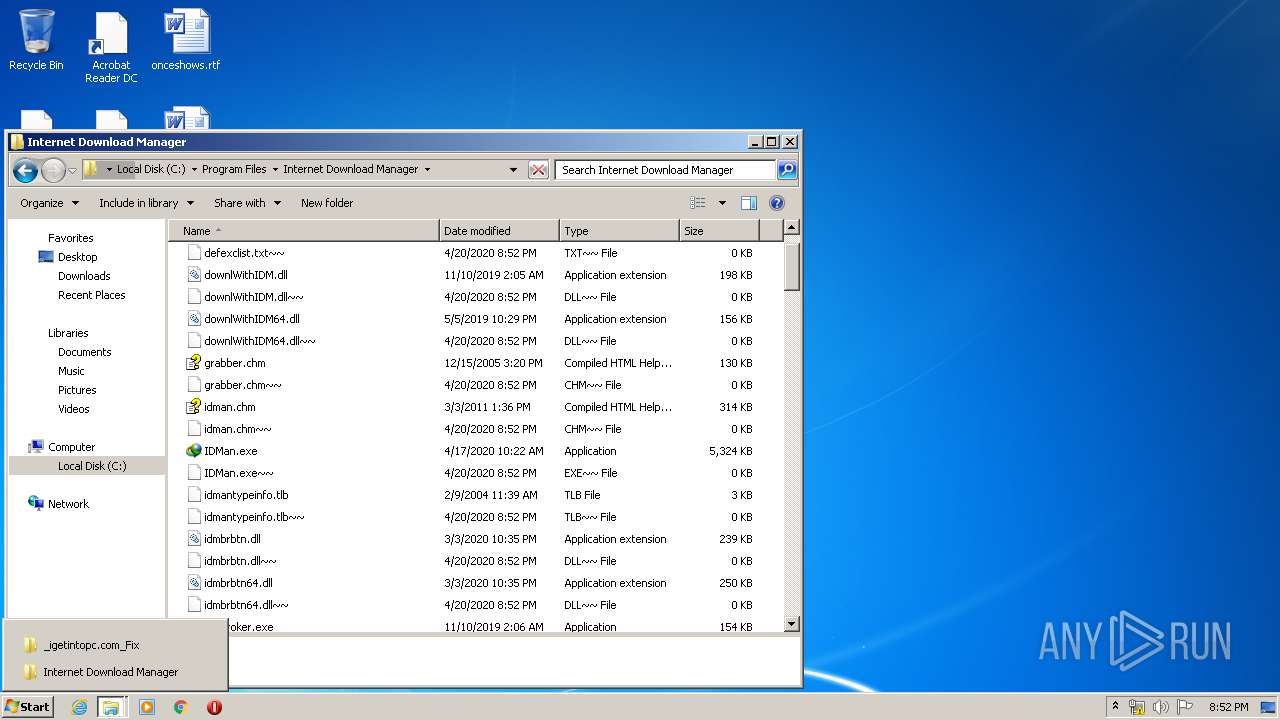Screen dimensions: 1280x720
Task: Expand Program Files breadcrumb arrow
Action: point(275,169)
